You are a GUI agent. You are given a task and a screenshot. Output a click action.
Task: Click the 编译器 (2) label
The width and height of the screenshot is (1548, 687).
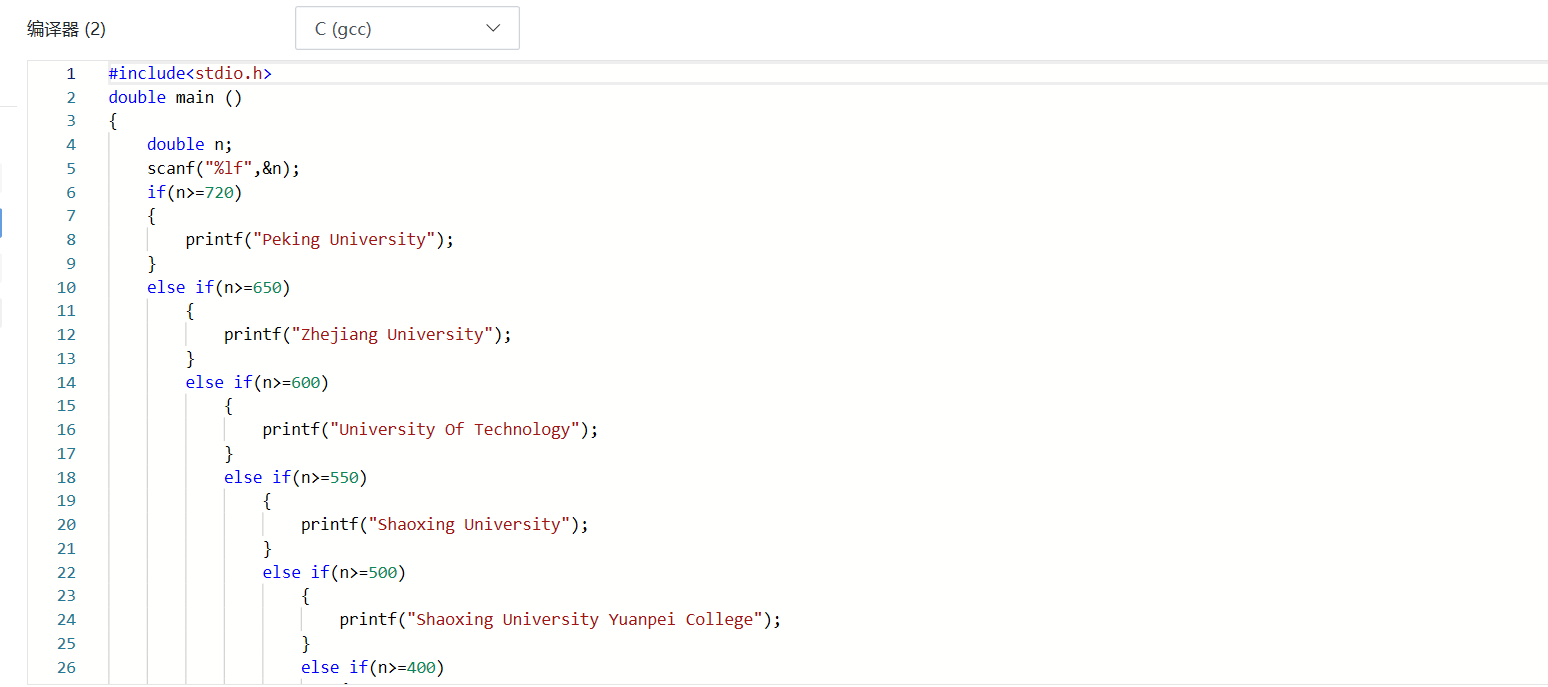pos(66,29)
